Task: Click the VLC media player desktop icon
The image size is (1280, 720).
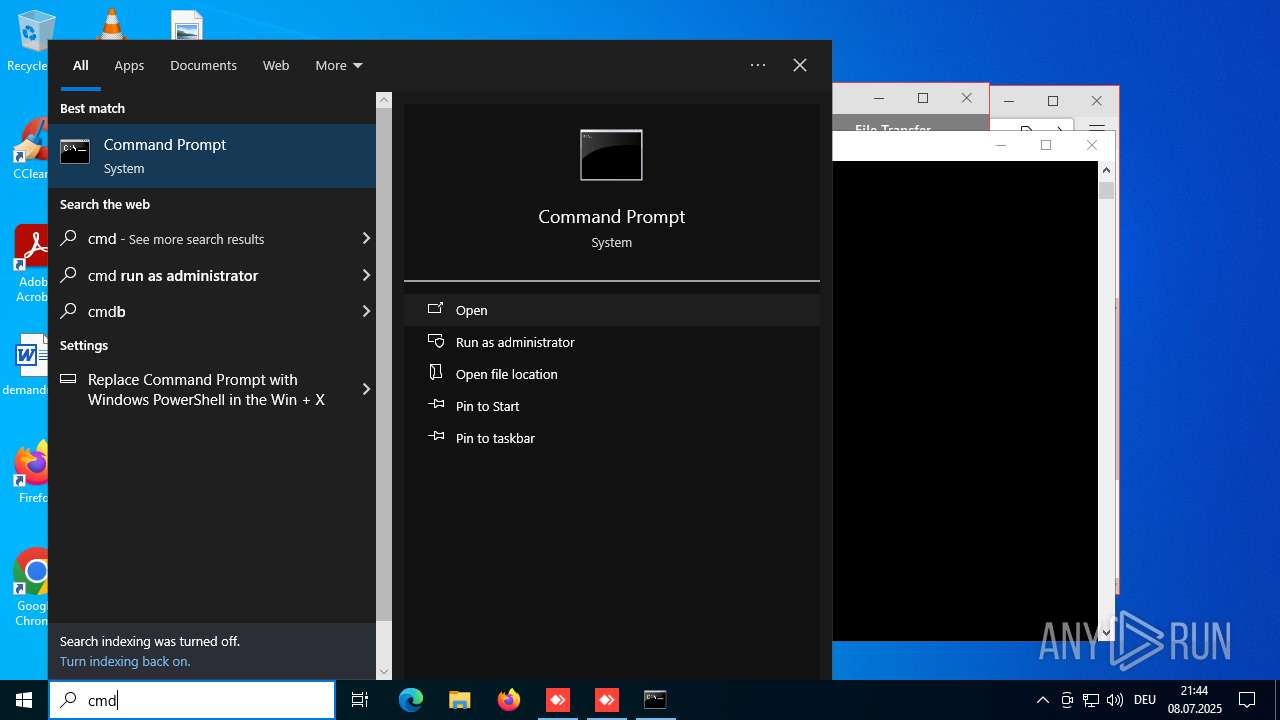Action: [111, 24]
